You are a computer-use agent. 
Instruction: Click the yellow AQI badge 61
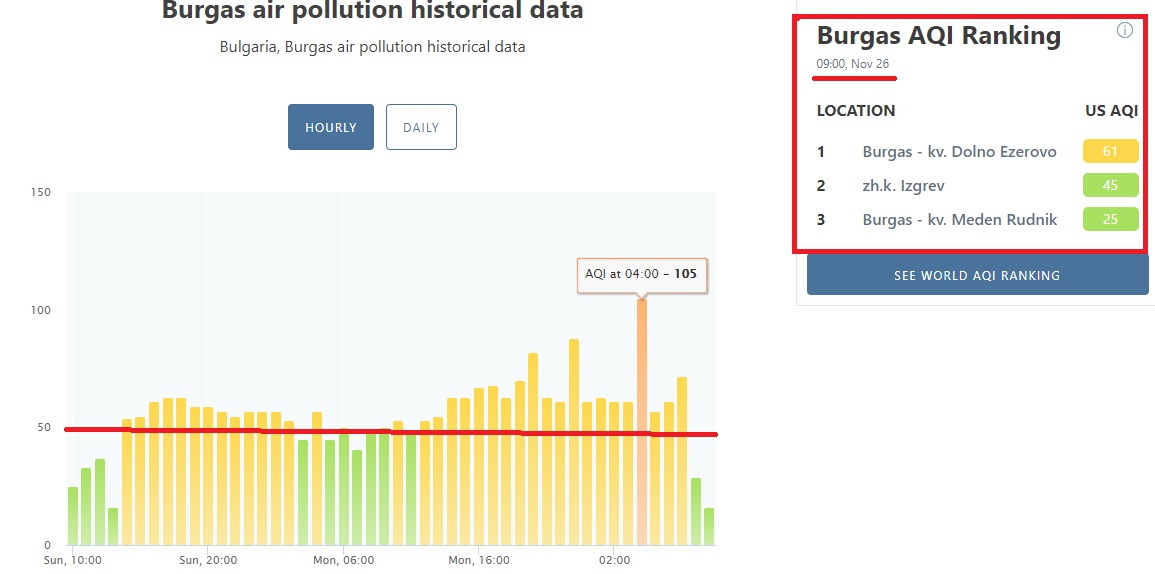pyautogui.click(x=1111, y=151)
